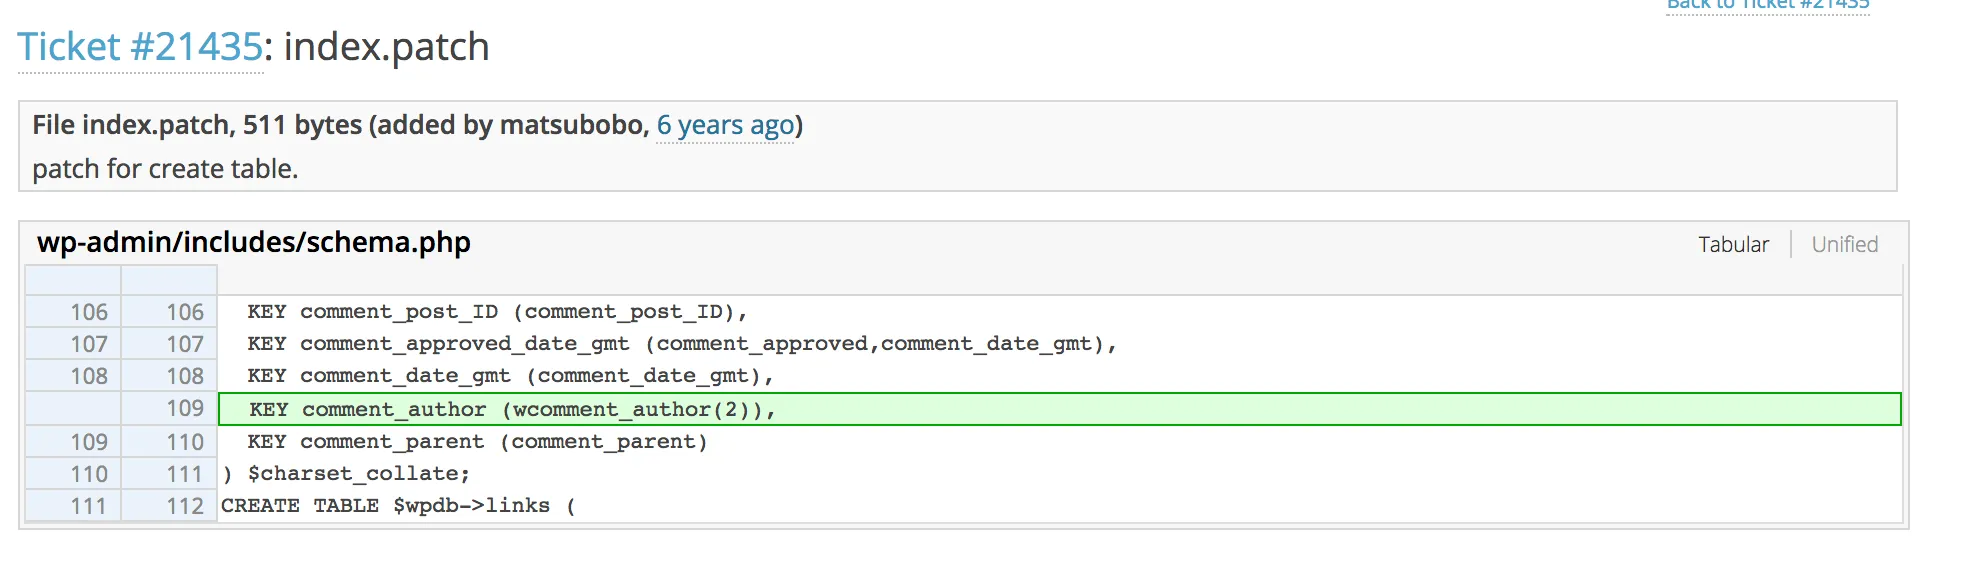The image size is (1964, 564).
Task: Click old line number 106 in left column
Action: [x=89, y=312]
